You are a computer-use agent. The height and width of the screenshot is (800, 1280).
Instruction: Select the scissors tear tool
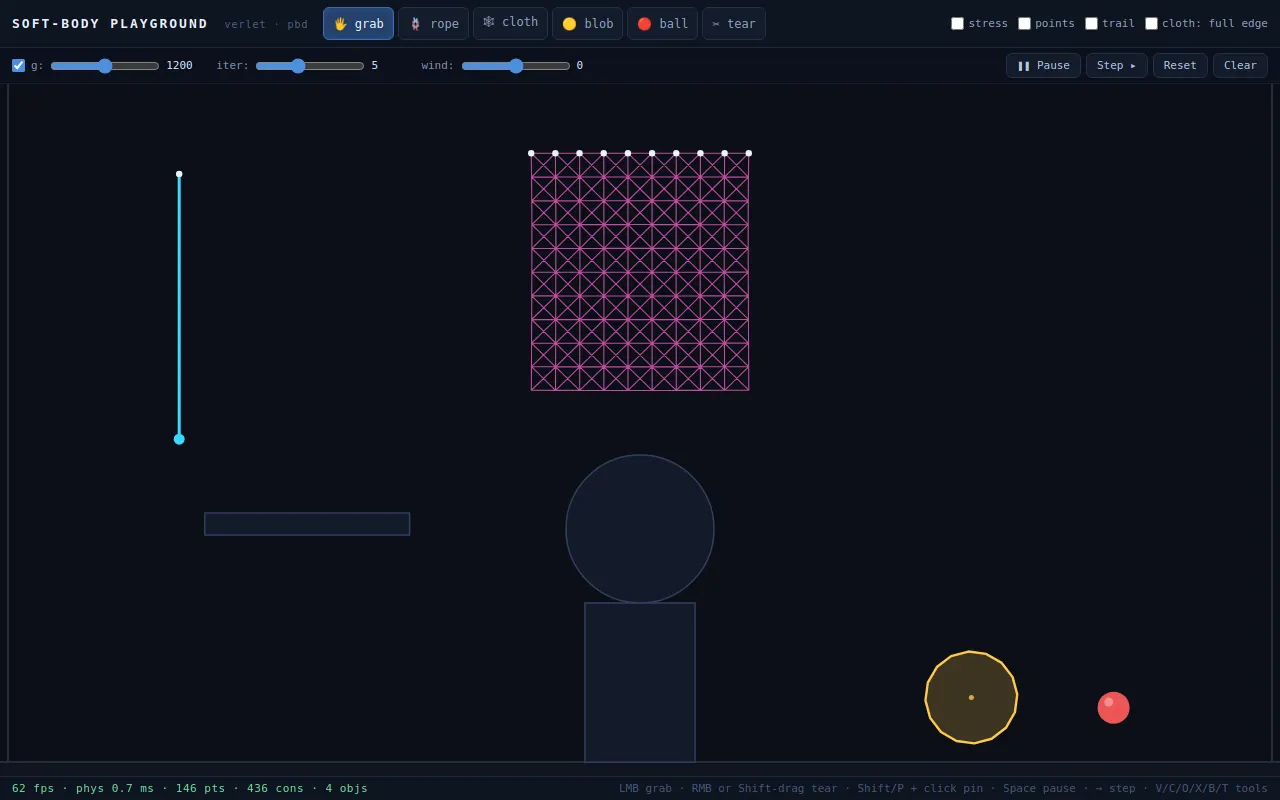734,24
